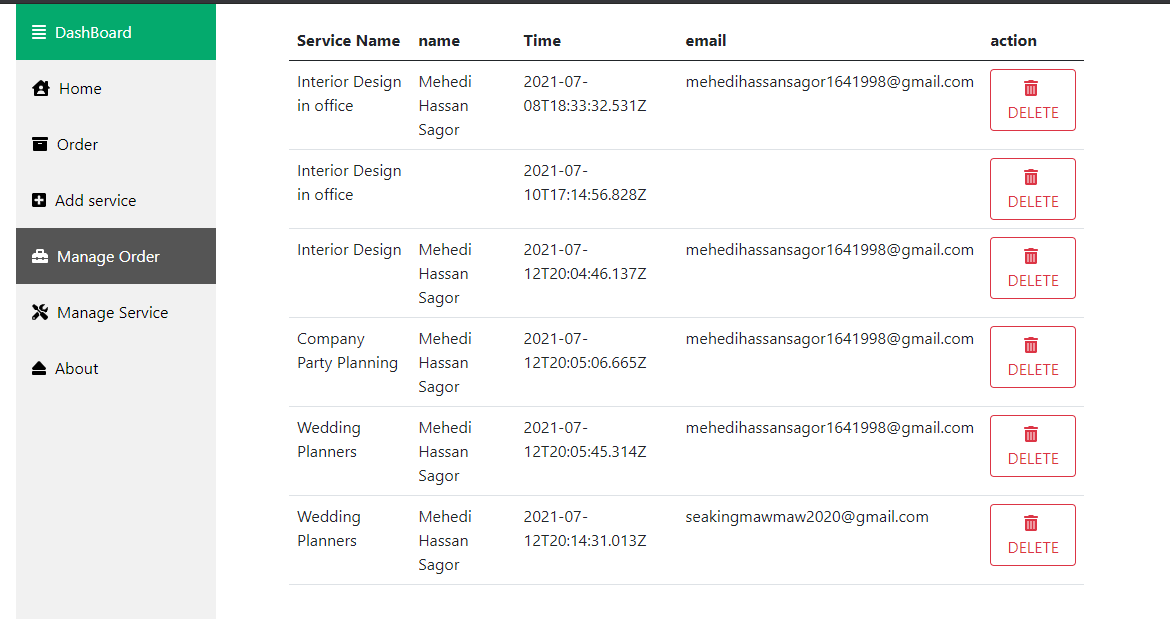Select the Manage Service menu entry

tap(116, 312)
